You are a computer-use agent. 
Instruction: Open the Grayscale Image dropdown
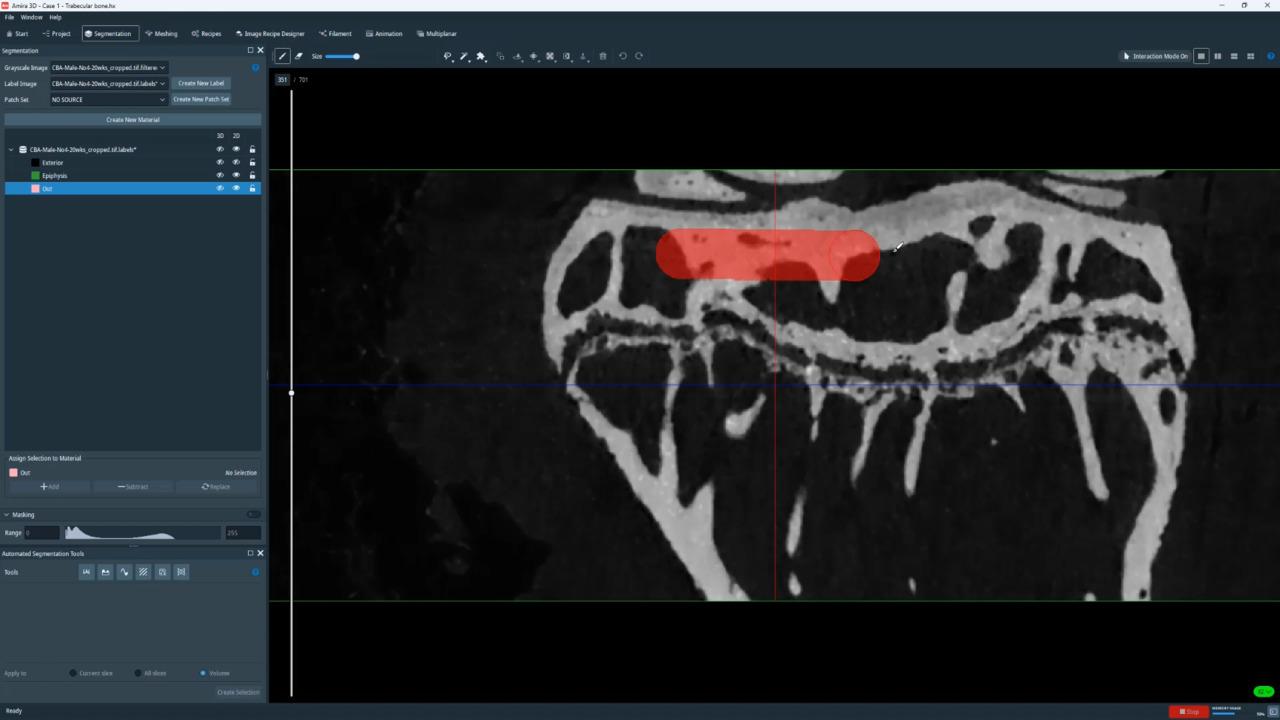pos(108,67)
